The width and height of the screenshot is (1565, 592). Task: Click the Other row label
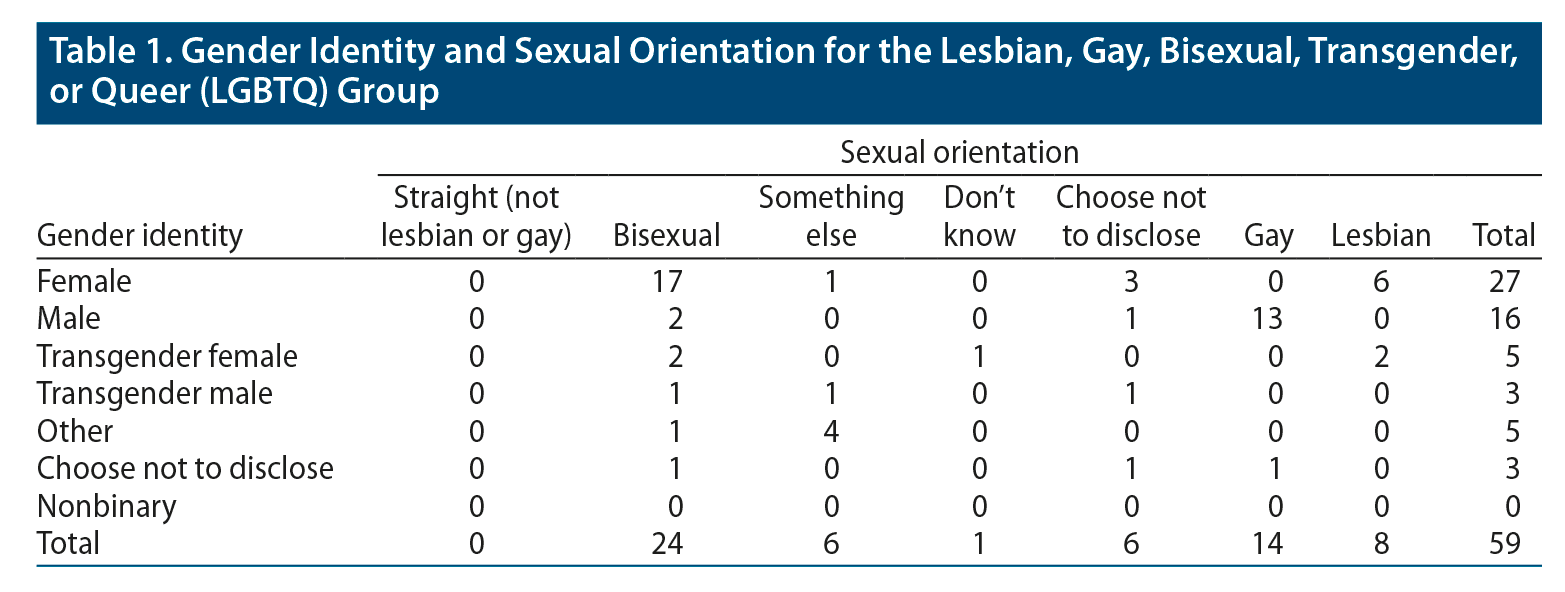click(75, 431)
